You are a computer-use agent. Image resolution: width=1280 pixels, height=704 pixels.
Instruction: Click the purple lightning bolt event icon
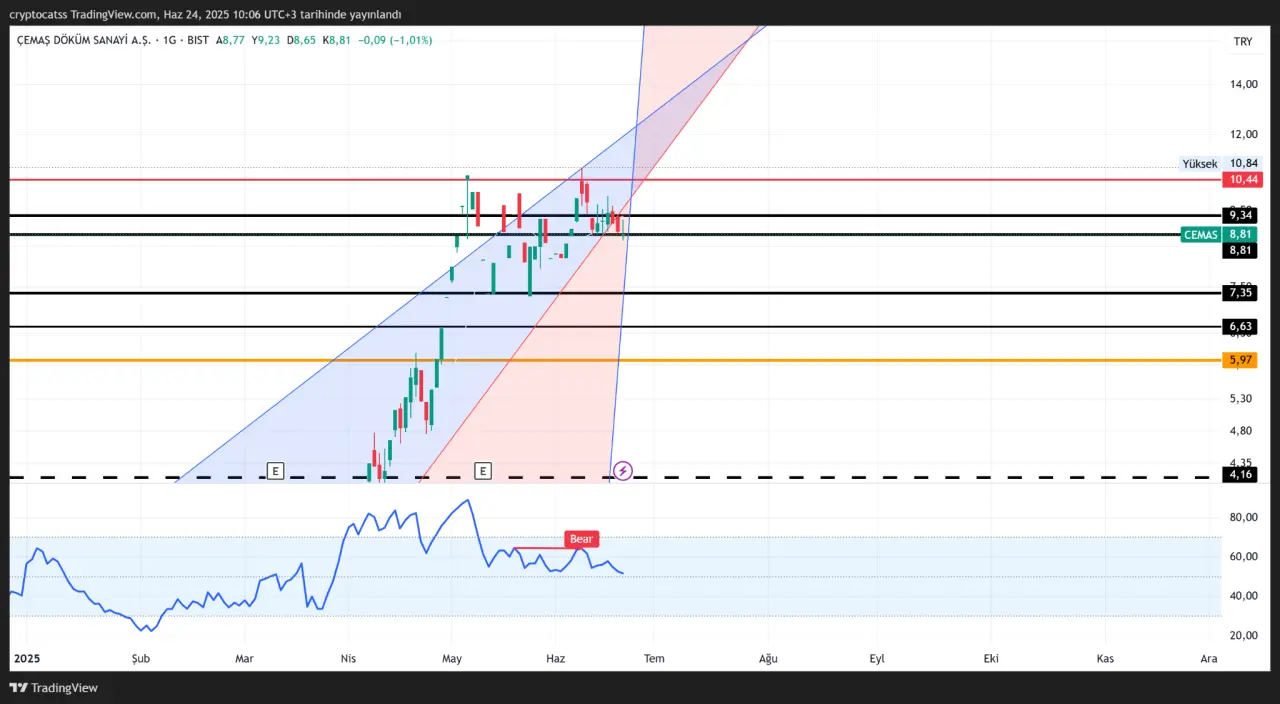[x=622, y=470]
